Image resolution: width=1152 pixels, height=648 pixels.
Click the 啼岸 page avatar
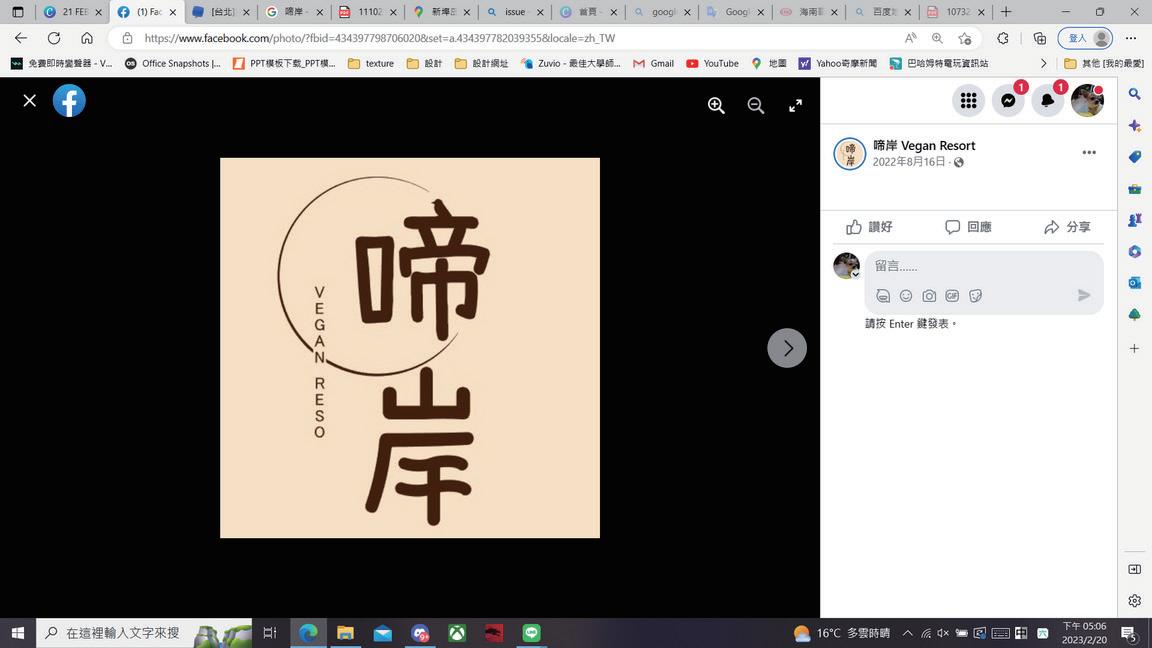pos(850,154)
